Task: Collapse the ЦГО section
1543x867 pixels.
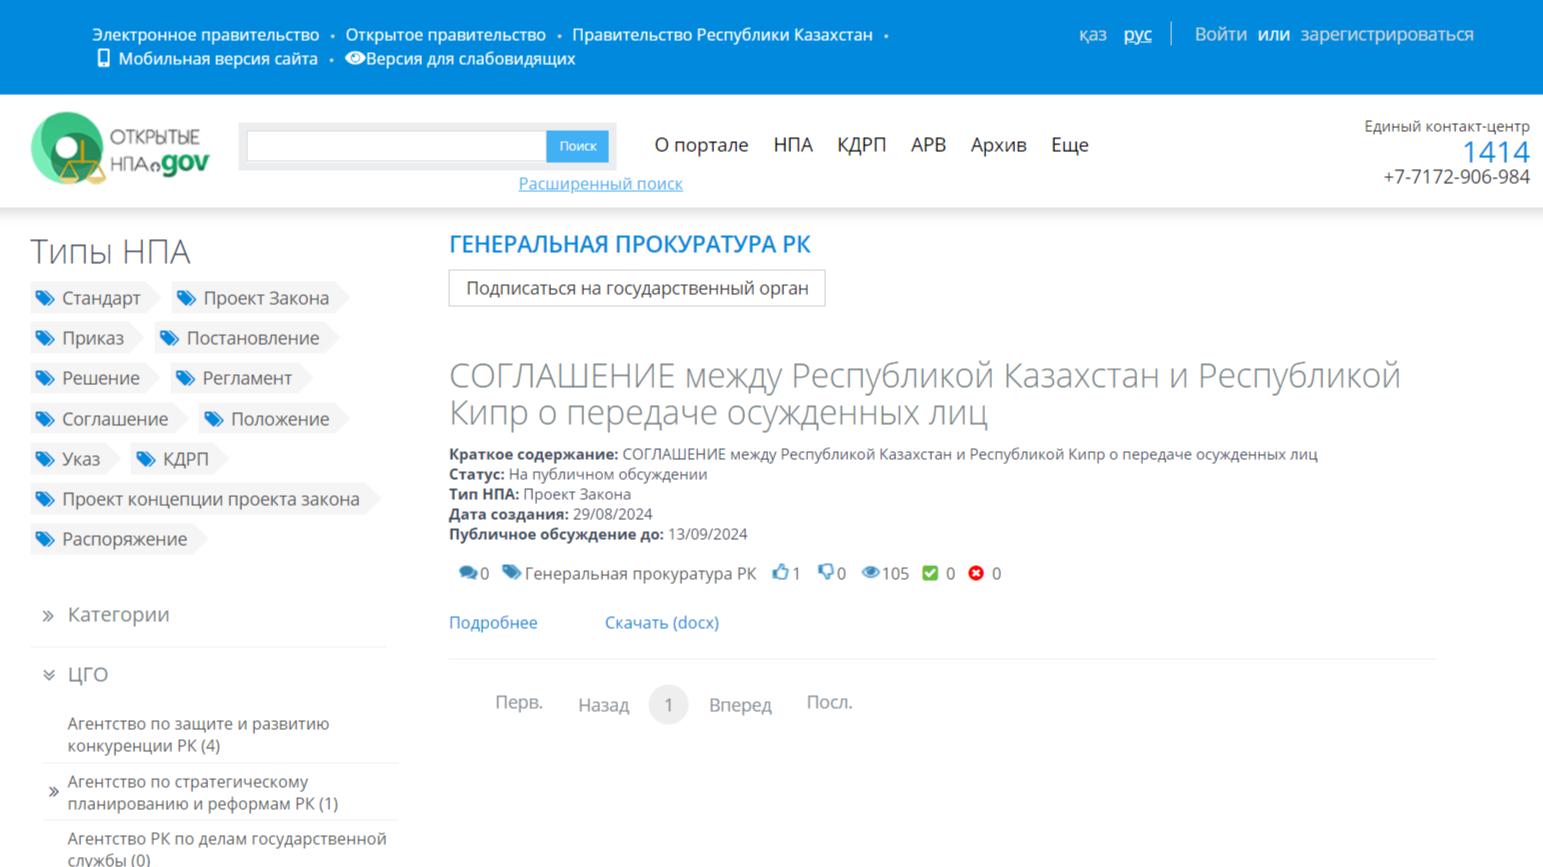Action: (x=87, y=675)
